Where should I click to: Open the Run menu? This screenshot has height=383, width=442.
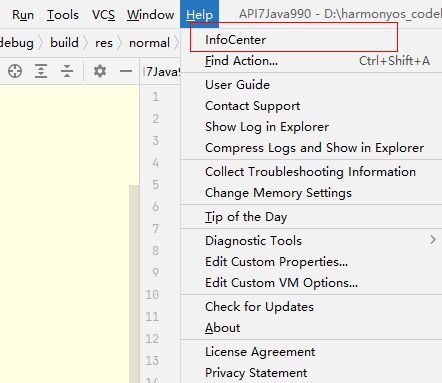pos(23,15)
